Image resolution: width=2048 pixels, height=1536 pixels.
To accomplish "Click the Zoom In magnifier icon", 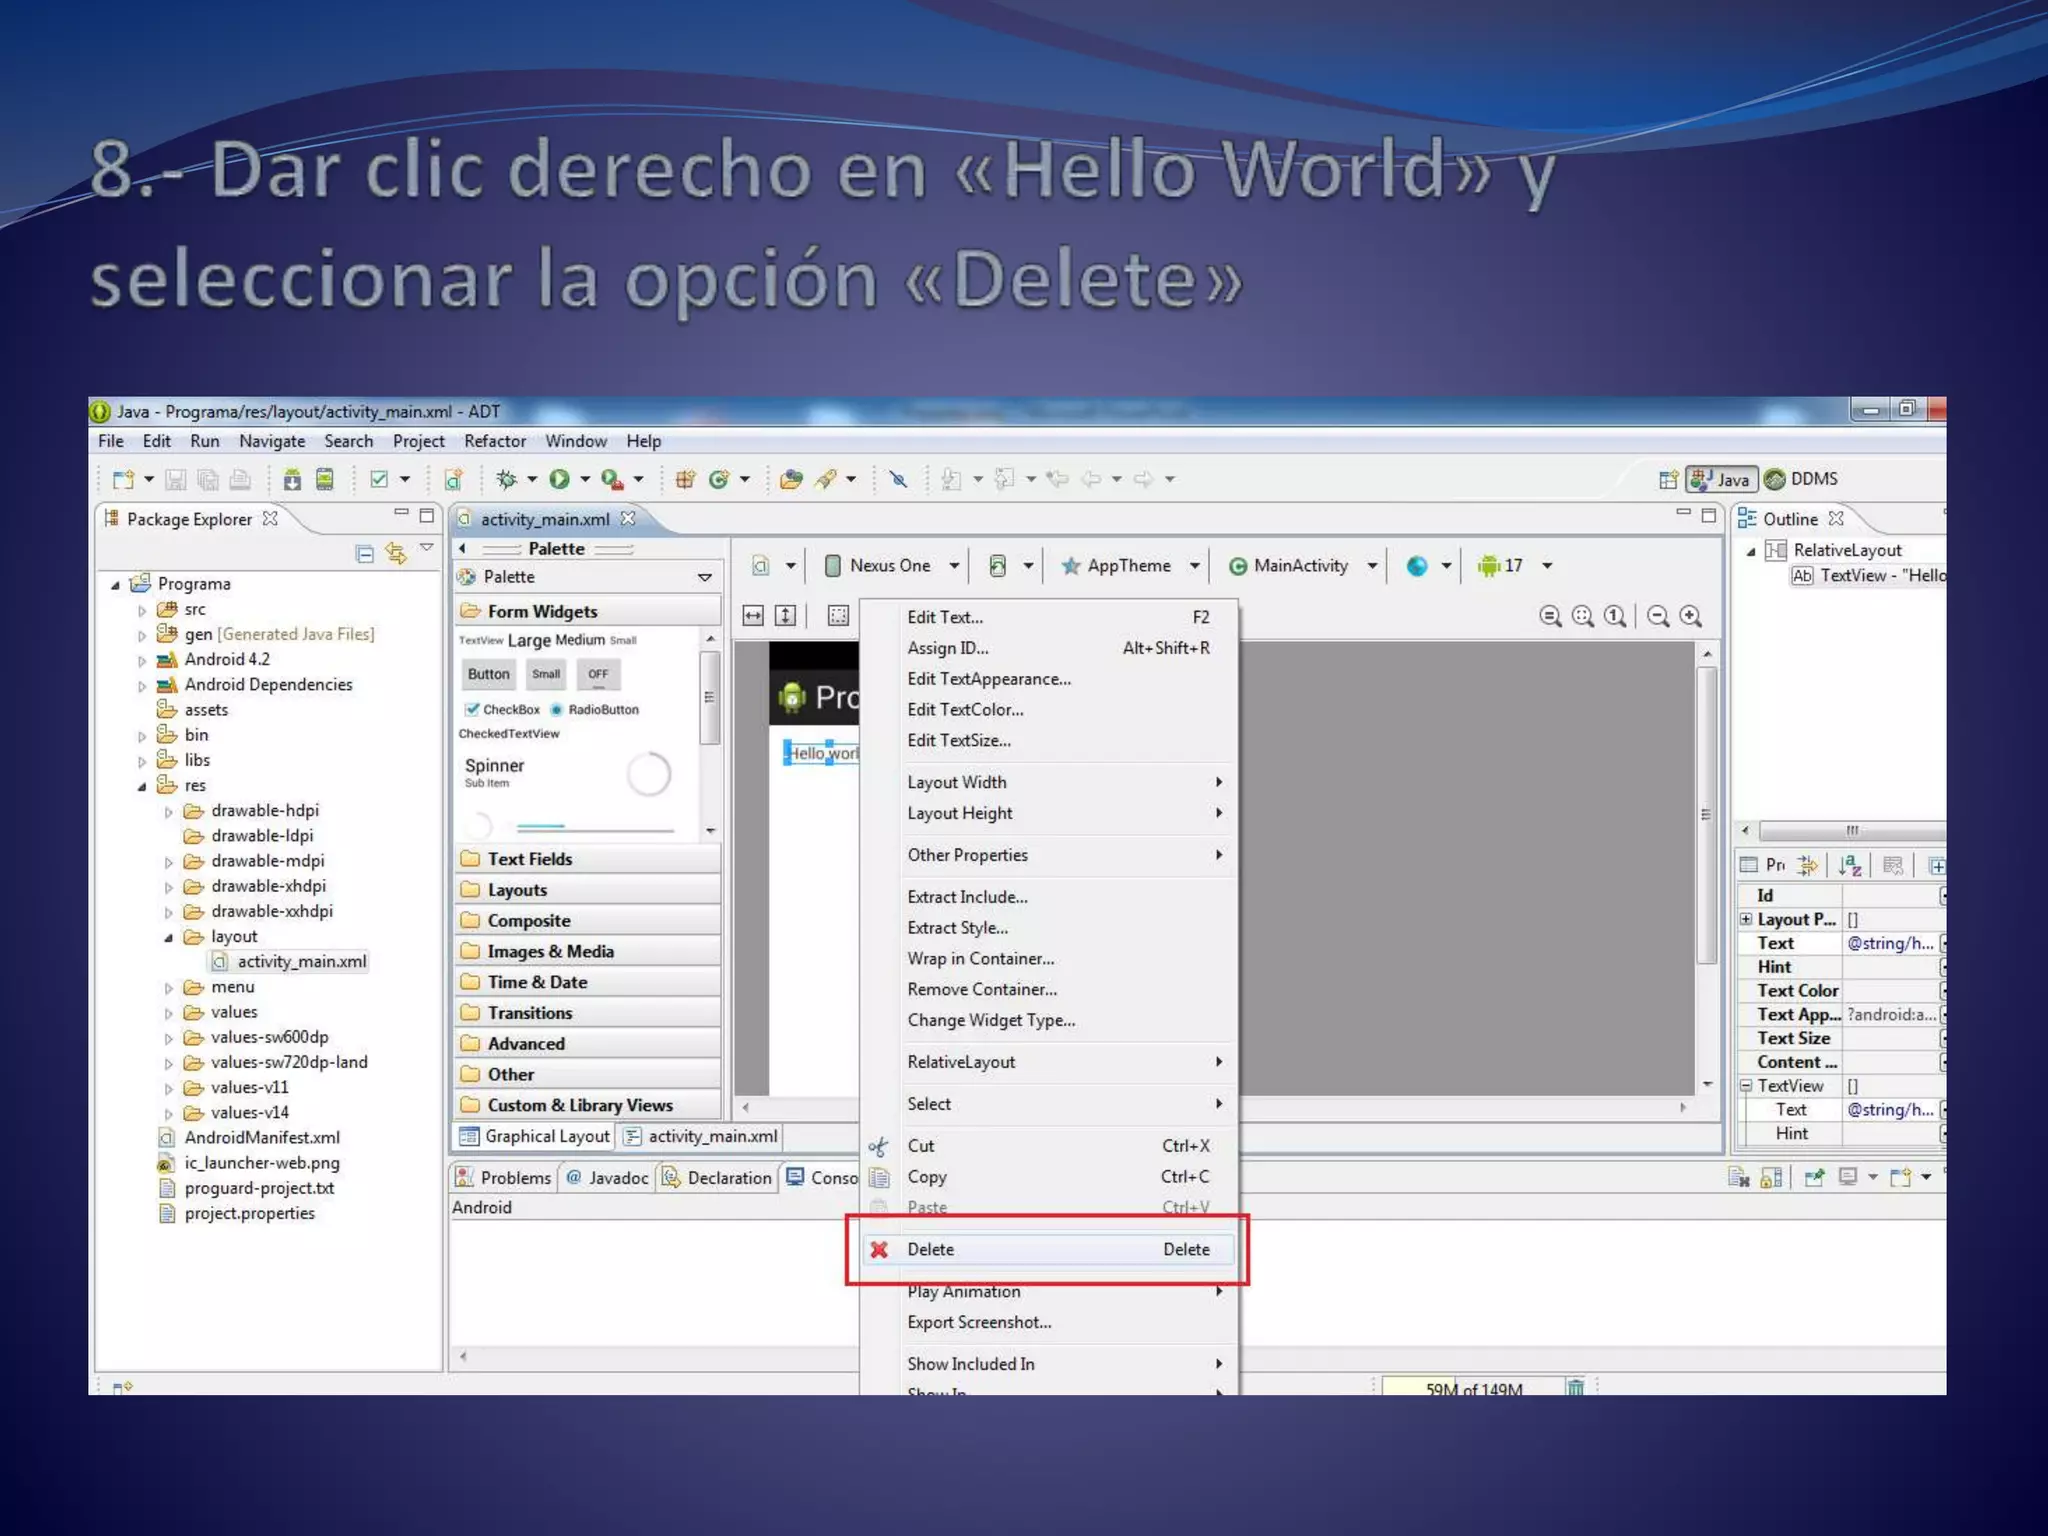I will pyautogui.click(x=1691, y=617).
